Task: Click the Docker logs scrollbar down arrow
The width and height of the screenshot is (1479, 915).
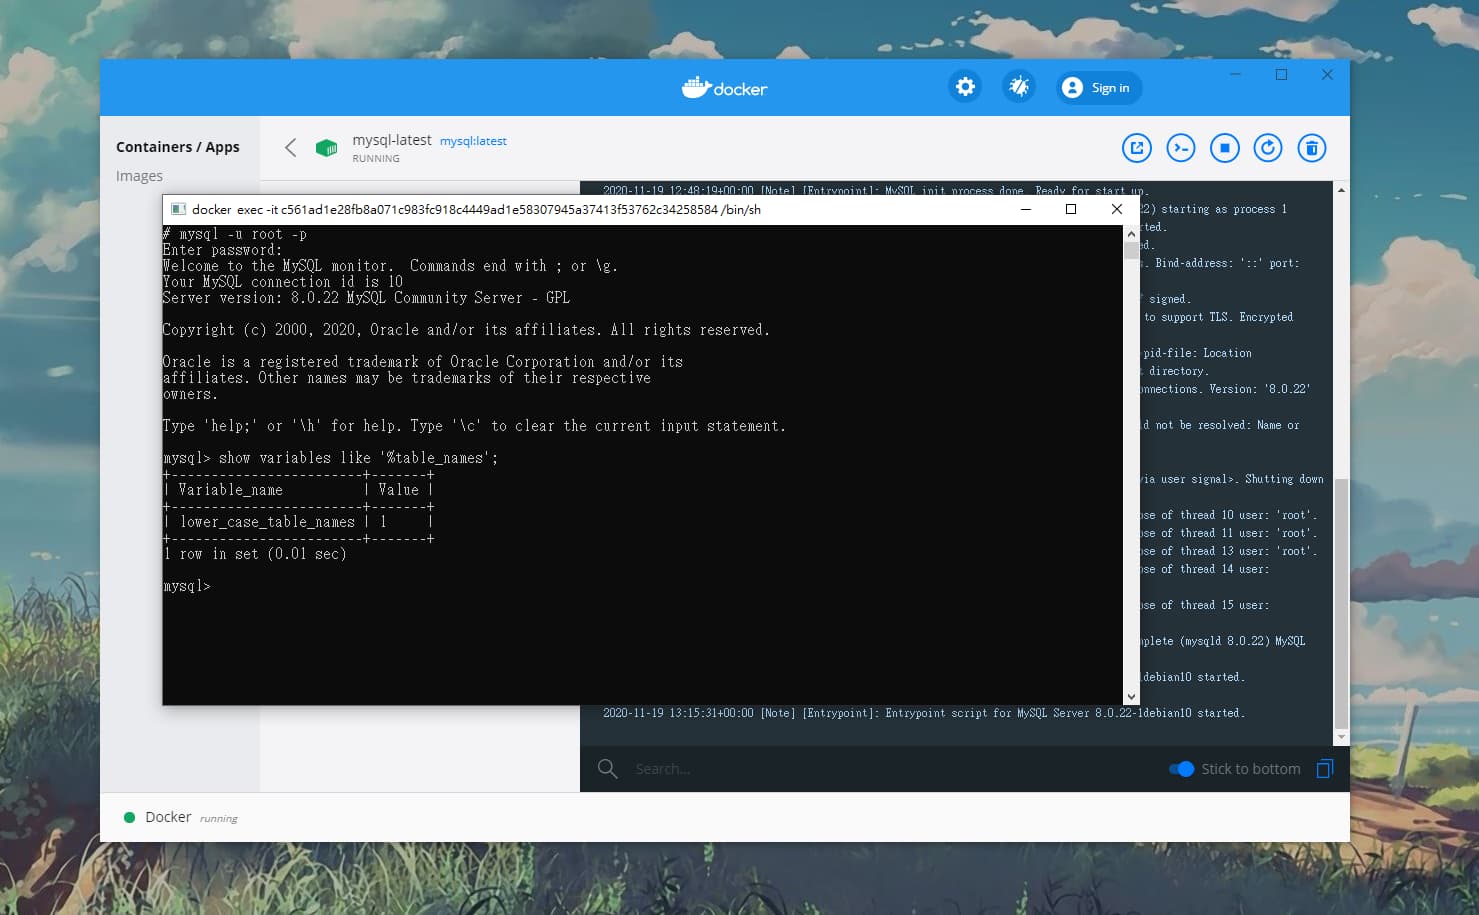Action: [1341, 737]
